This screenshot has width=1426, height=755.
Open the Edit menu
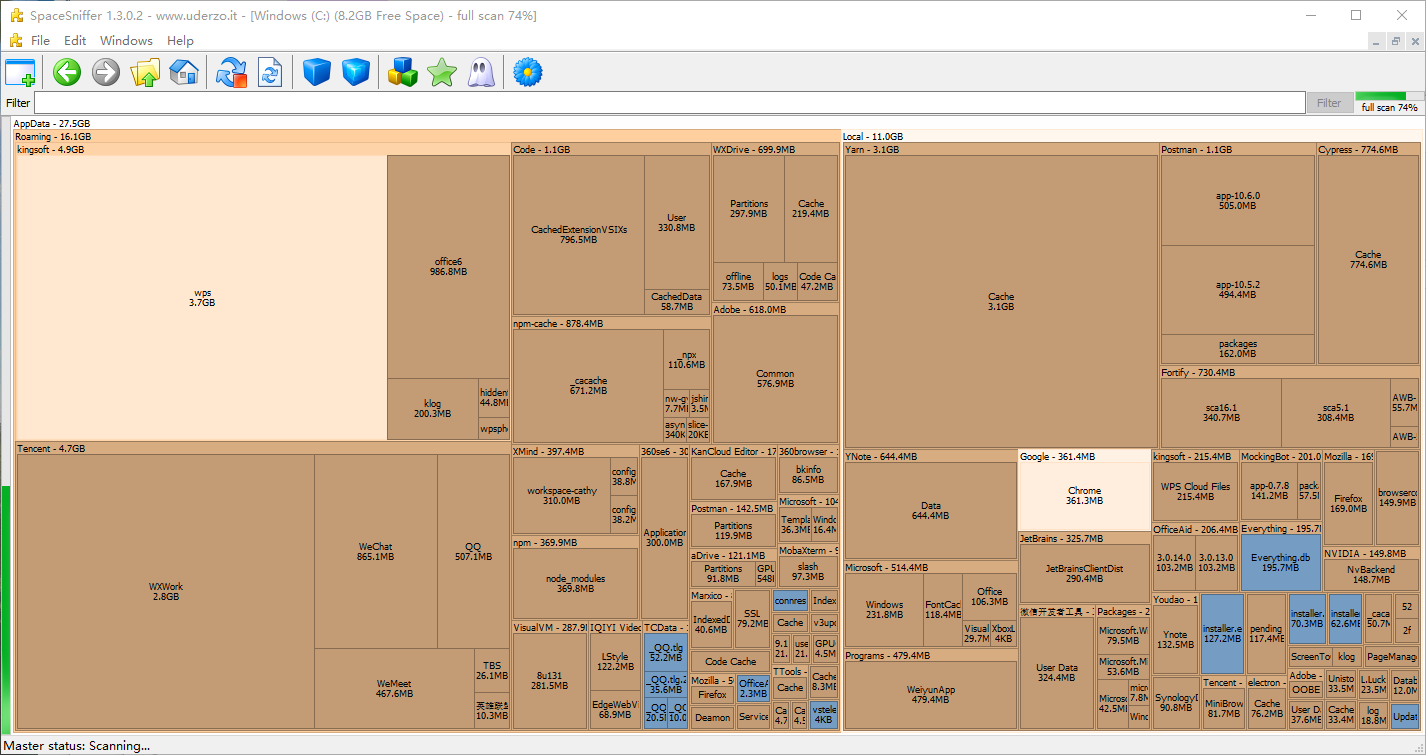pos(75,40)
